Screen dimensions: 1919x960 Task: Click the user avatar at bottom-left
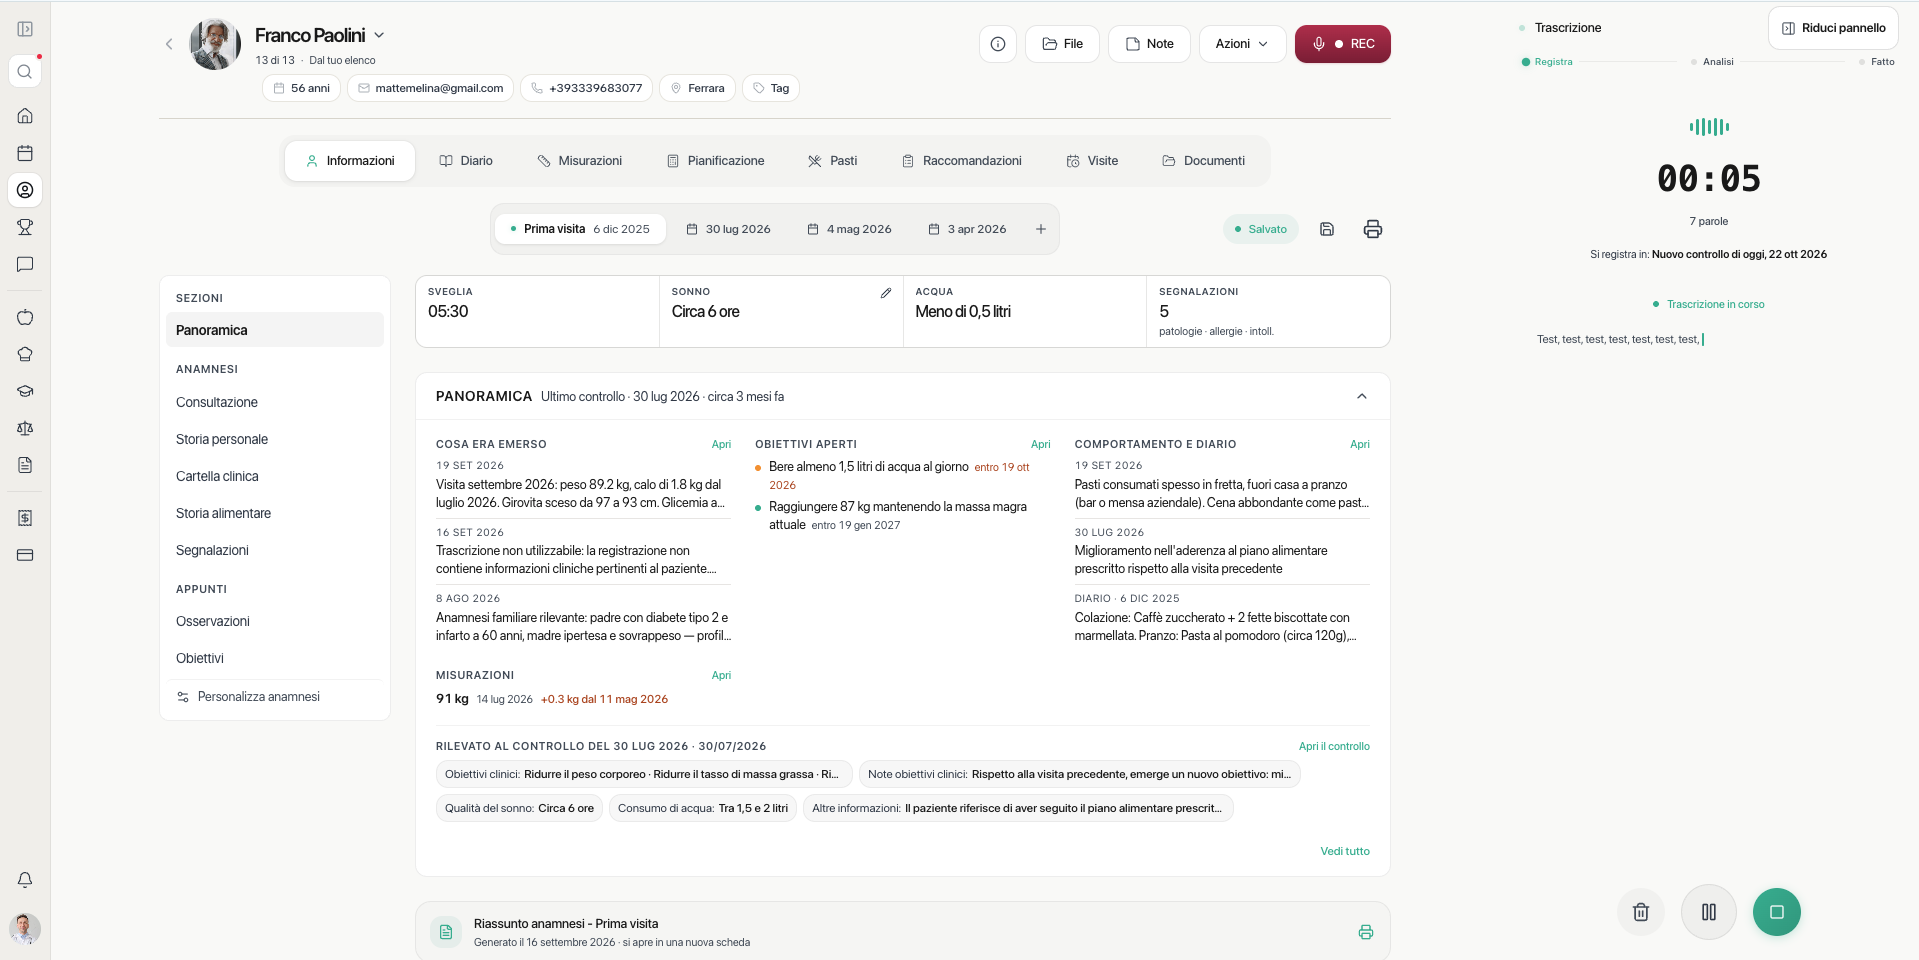(25, 929)
